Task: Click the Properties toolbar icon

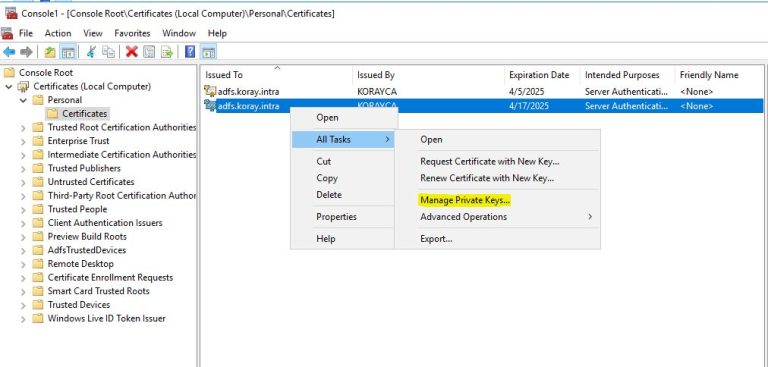Action: tap(149, 52)
